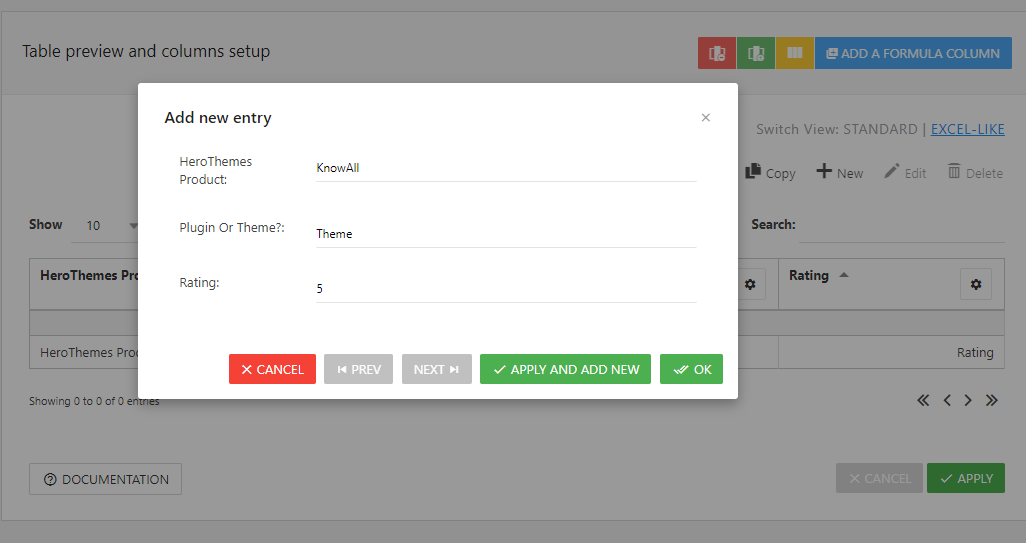Click the PREV button in dialog
This screenshot has height=543, width=1026.
click(x=358, y=369)
